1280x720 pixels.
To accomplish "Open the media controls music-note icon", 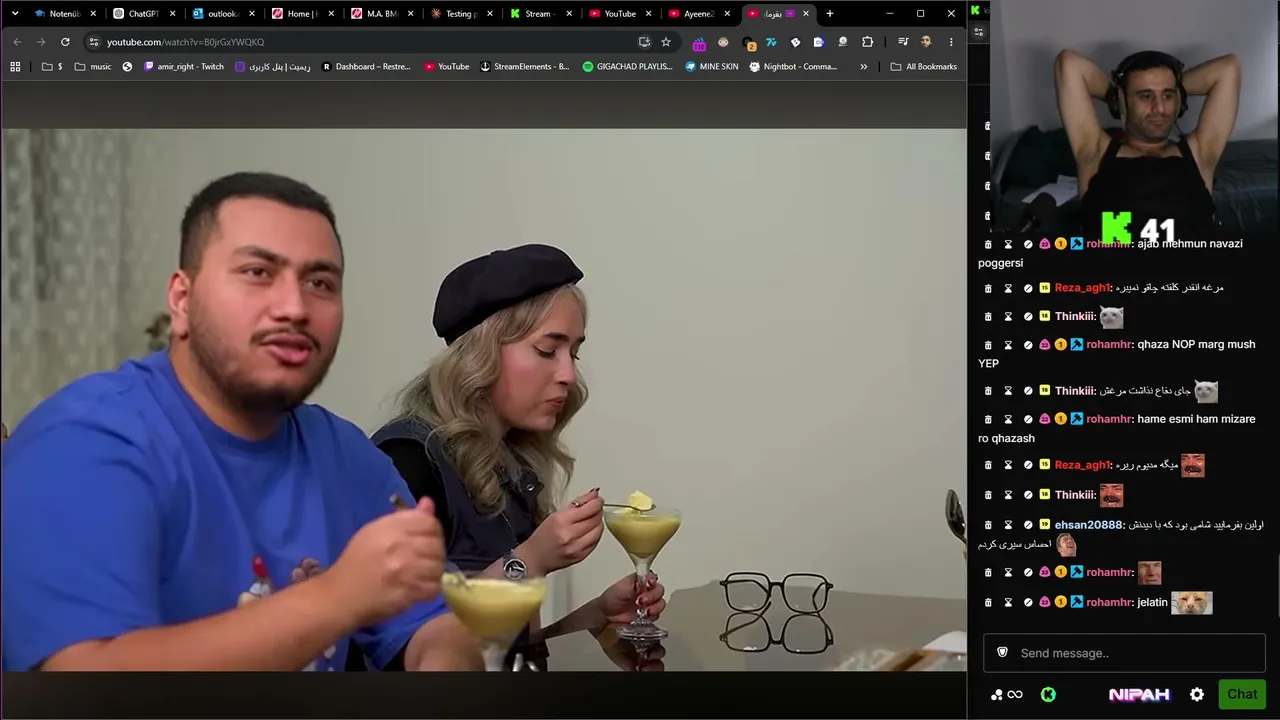I will pyautogui.click(x=903, y=42).
